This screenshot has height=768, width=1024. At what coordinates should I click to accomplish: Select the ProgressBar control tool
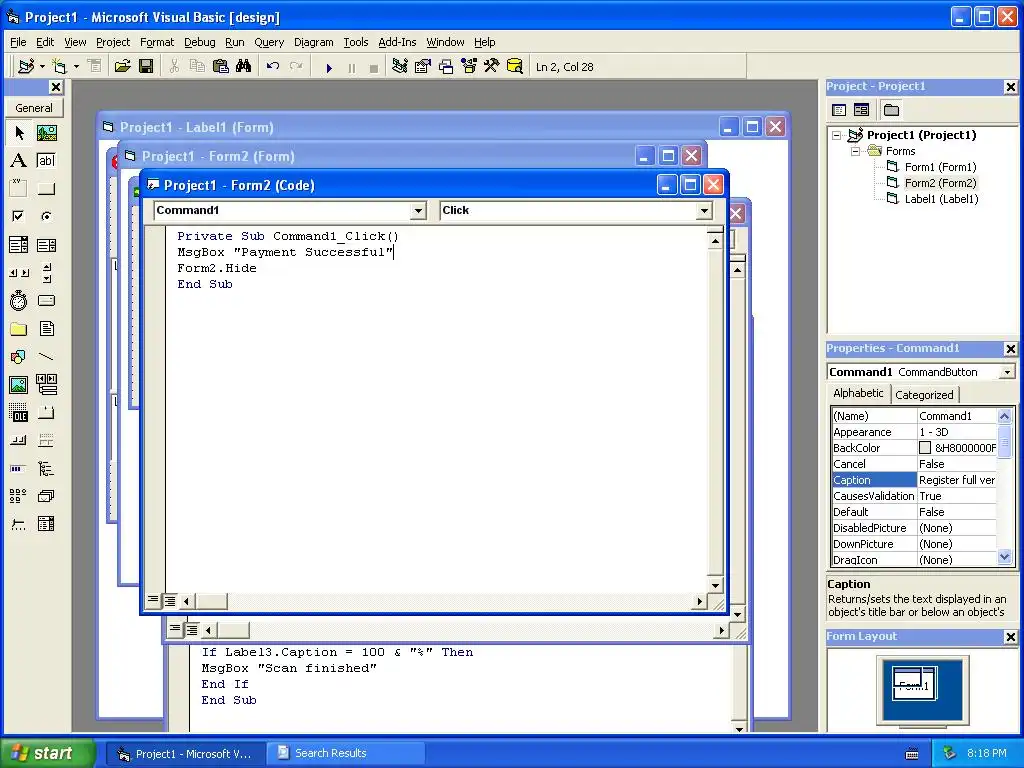[19, 468]
